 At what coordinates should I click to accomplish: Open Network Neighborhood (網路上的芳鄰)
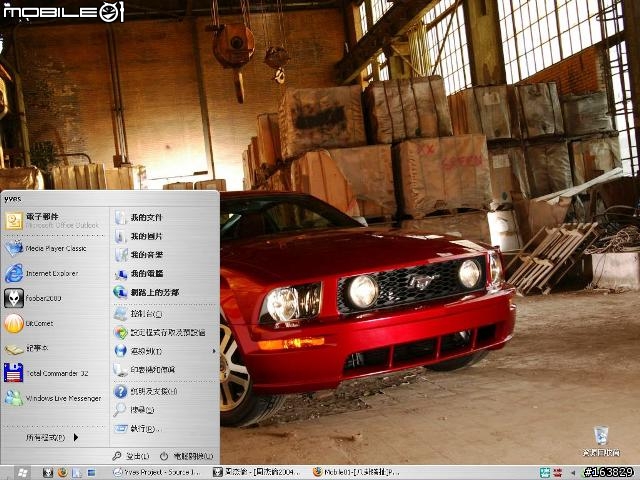(x=164, y=292)
